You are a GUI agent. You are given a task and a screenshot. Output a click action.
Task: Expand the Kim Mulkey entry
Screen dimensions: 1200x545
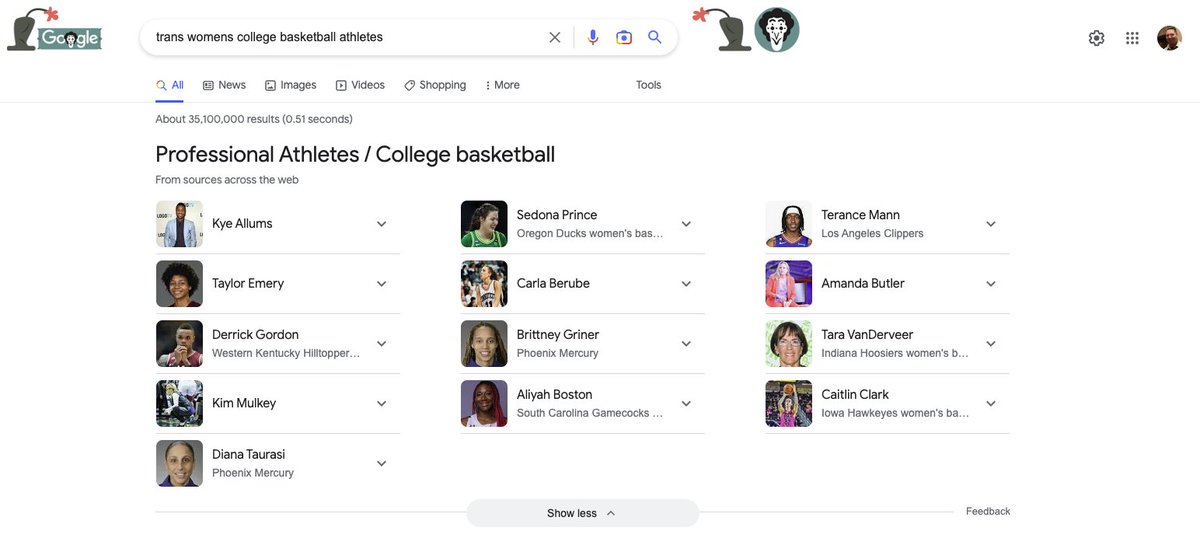[x=381, y=404]
